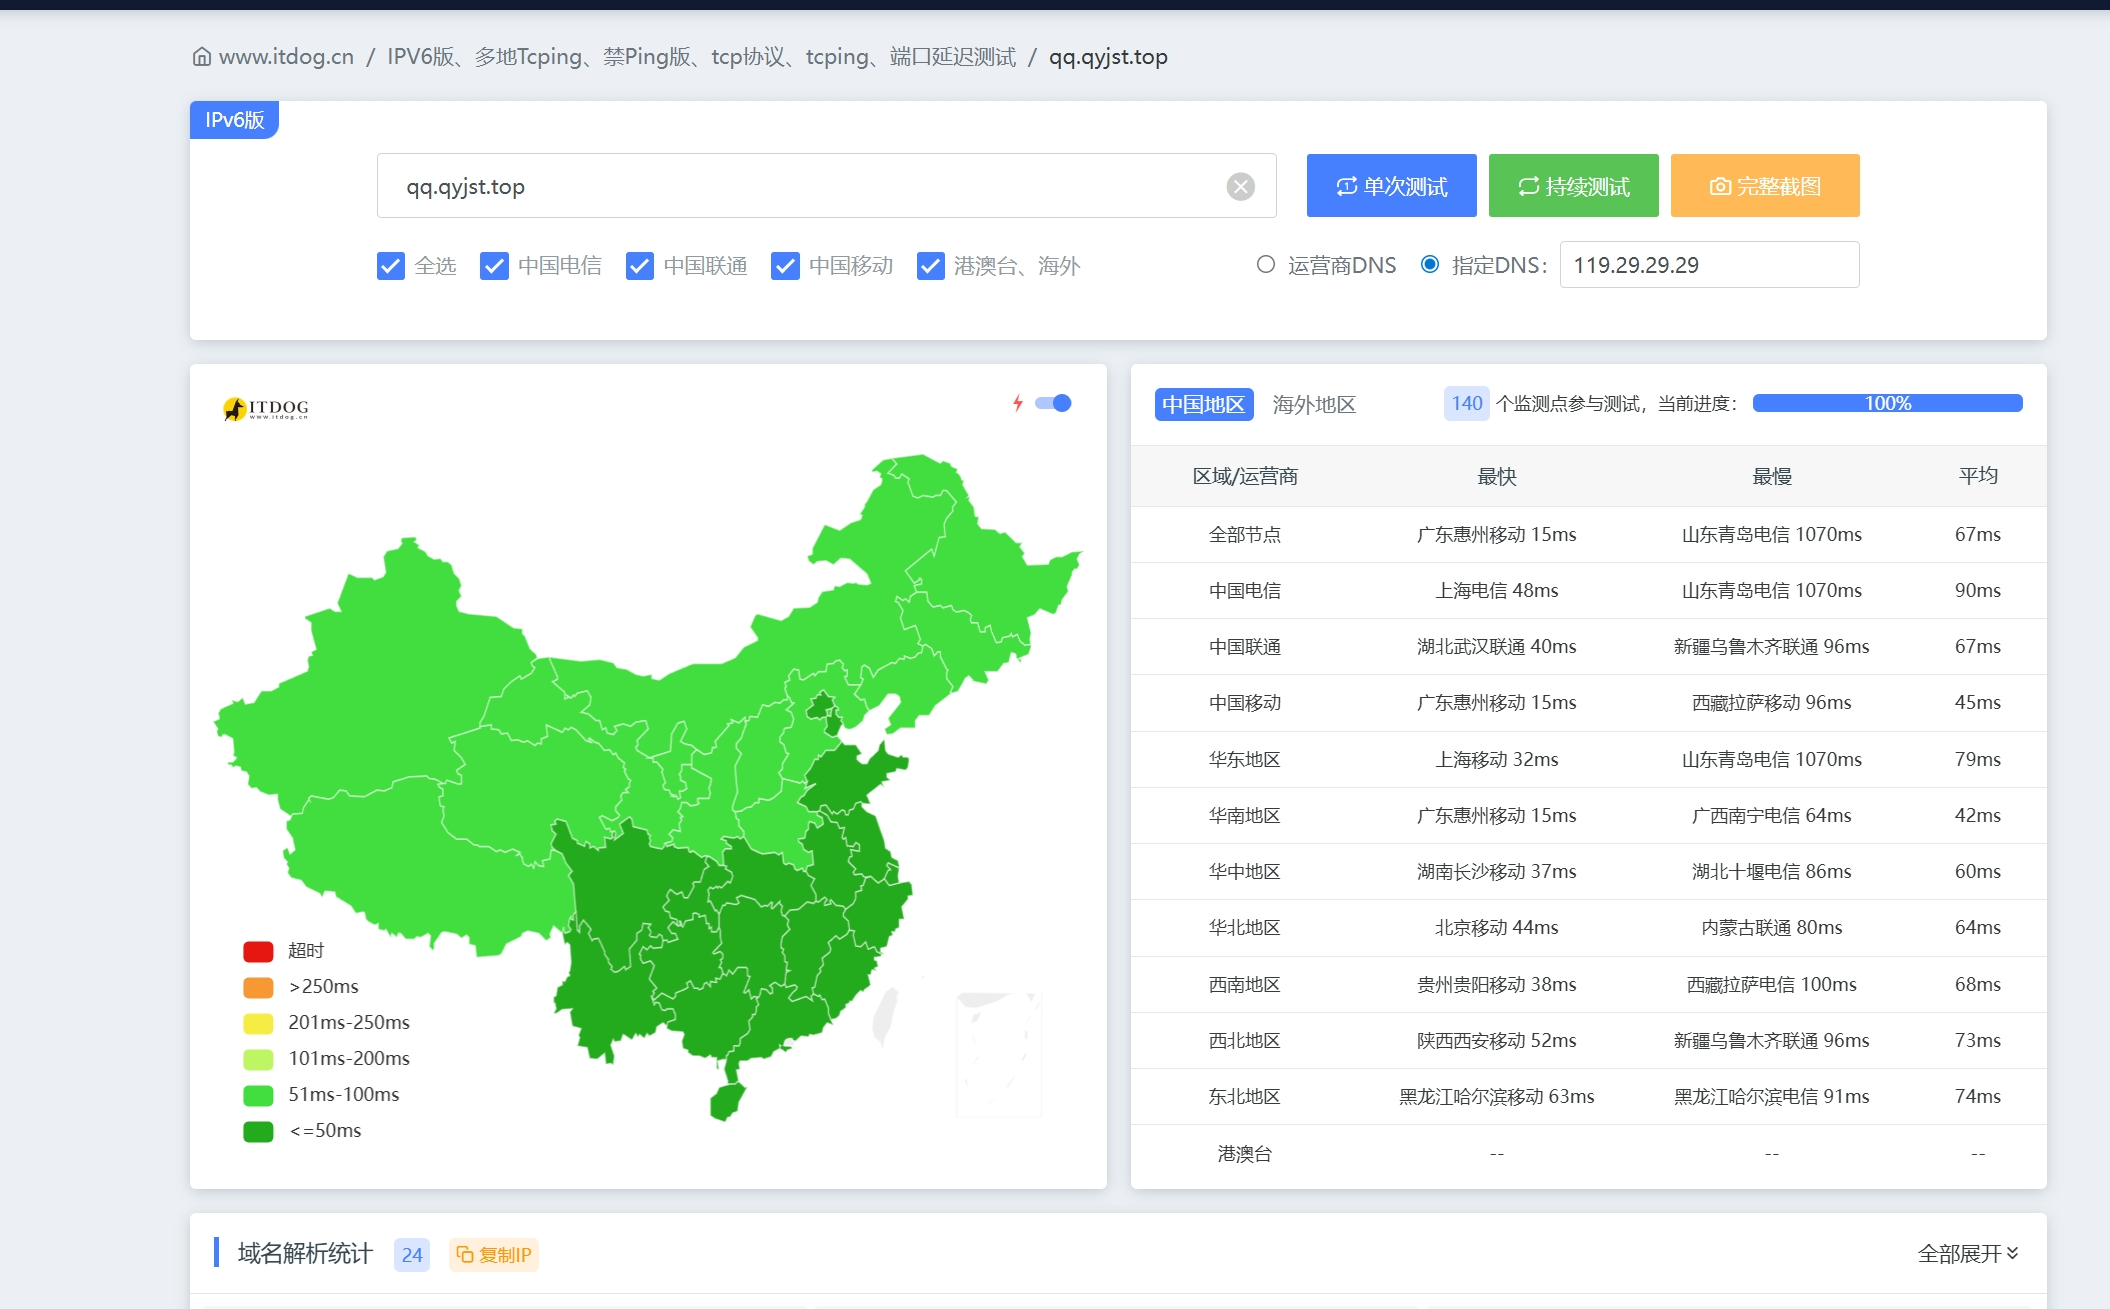Click the 指定DNS address input field
Image resolution: width=2110 pixels, height=1309 pixels.
click(x=1708, y=265)
